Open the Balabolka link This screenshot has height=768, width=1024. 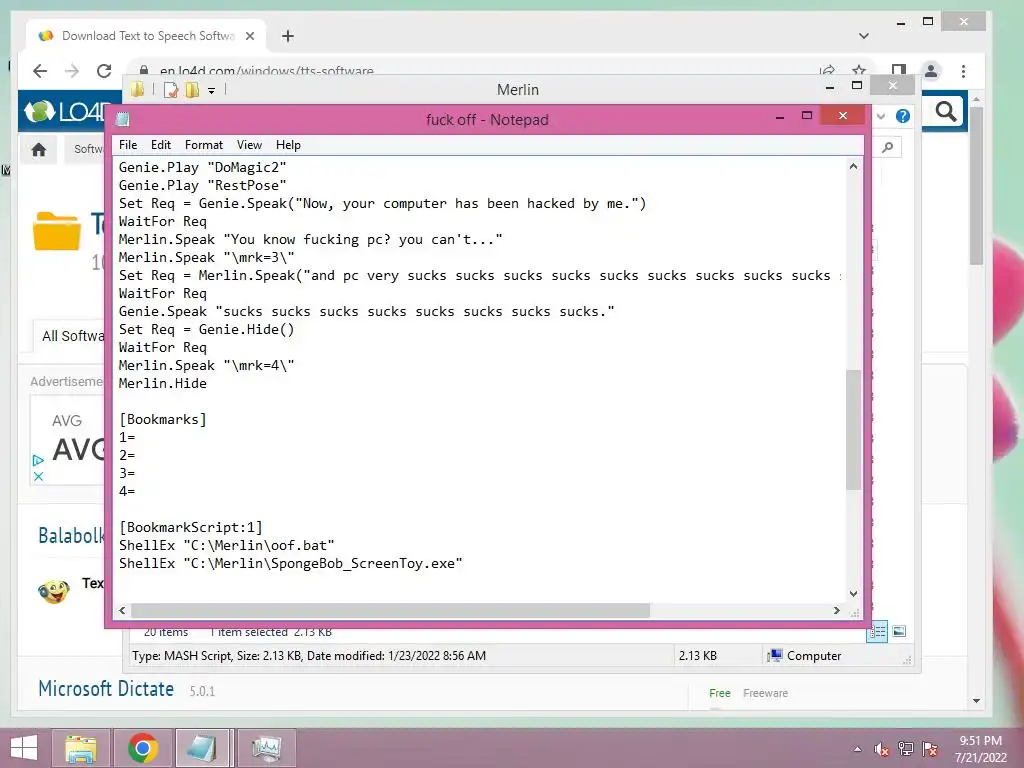coord(71,536)
